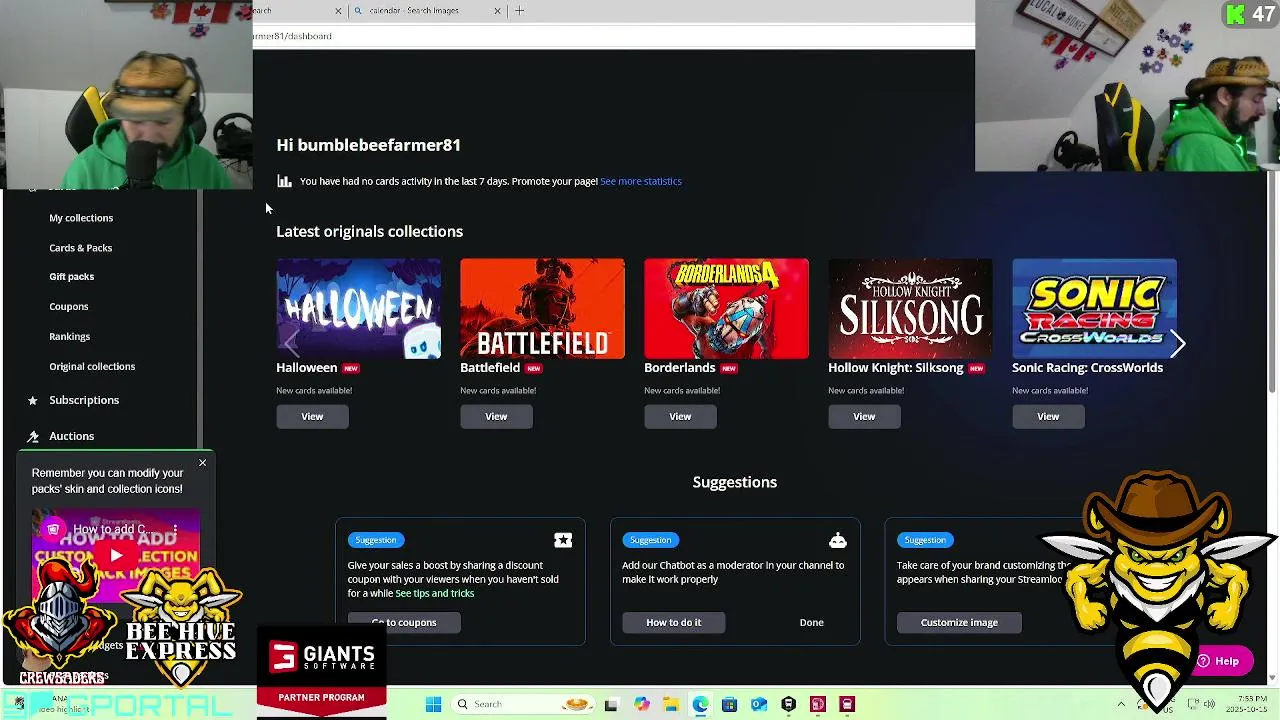Viewport: 1280px width, 720px height.
Task: Close the pack skin reminder popup
Action: pos(202,462)
